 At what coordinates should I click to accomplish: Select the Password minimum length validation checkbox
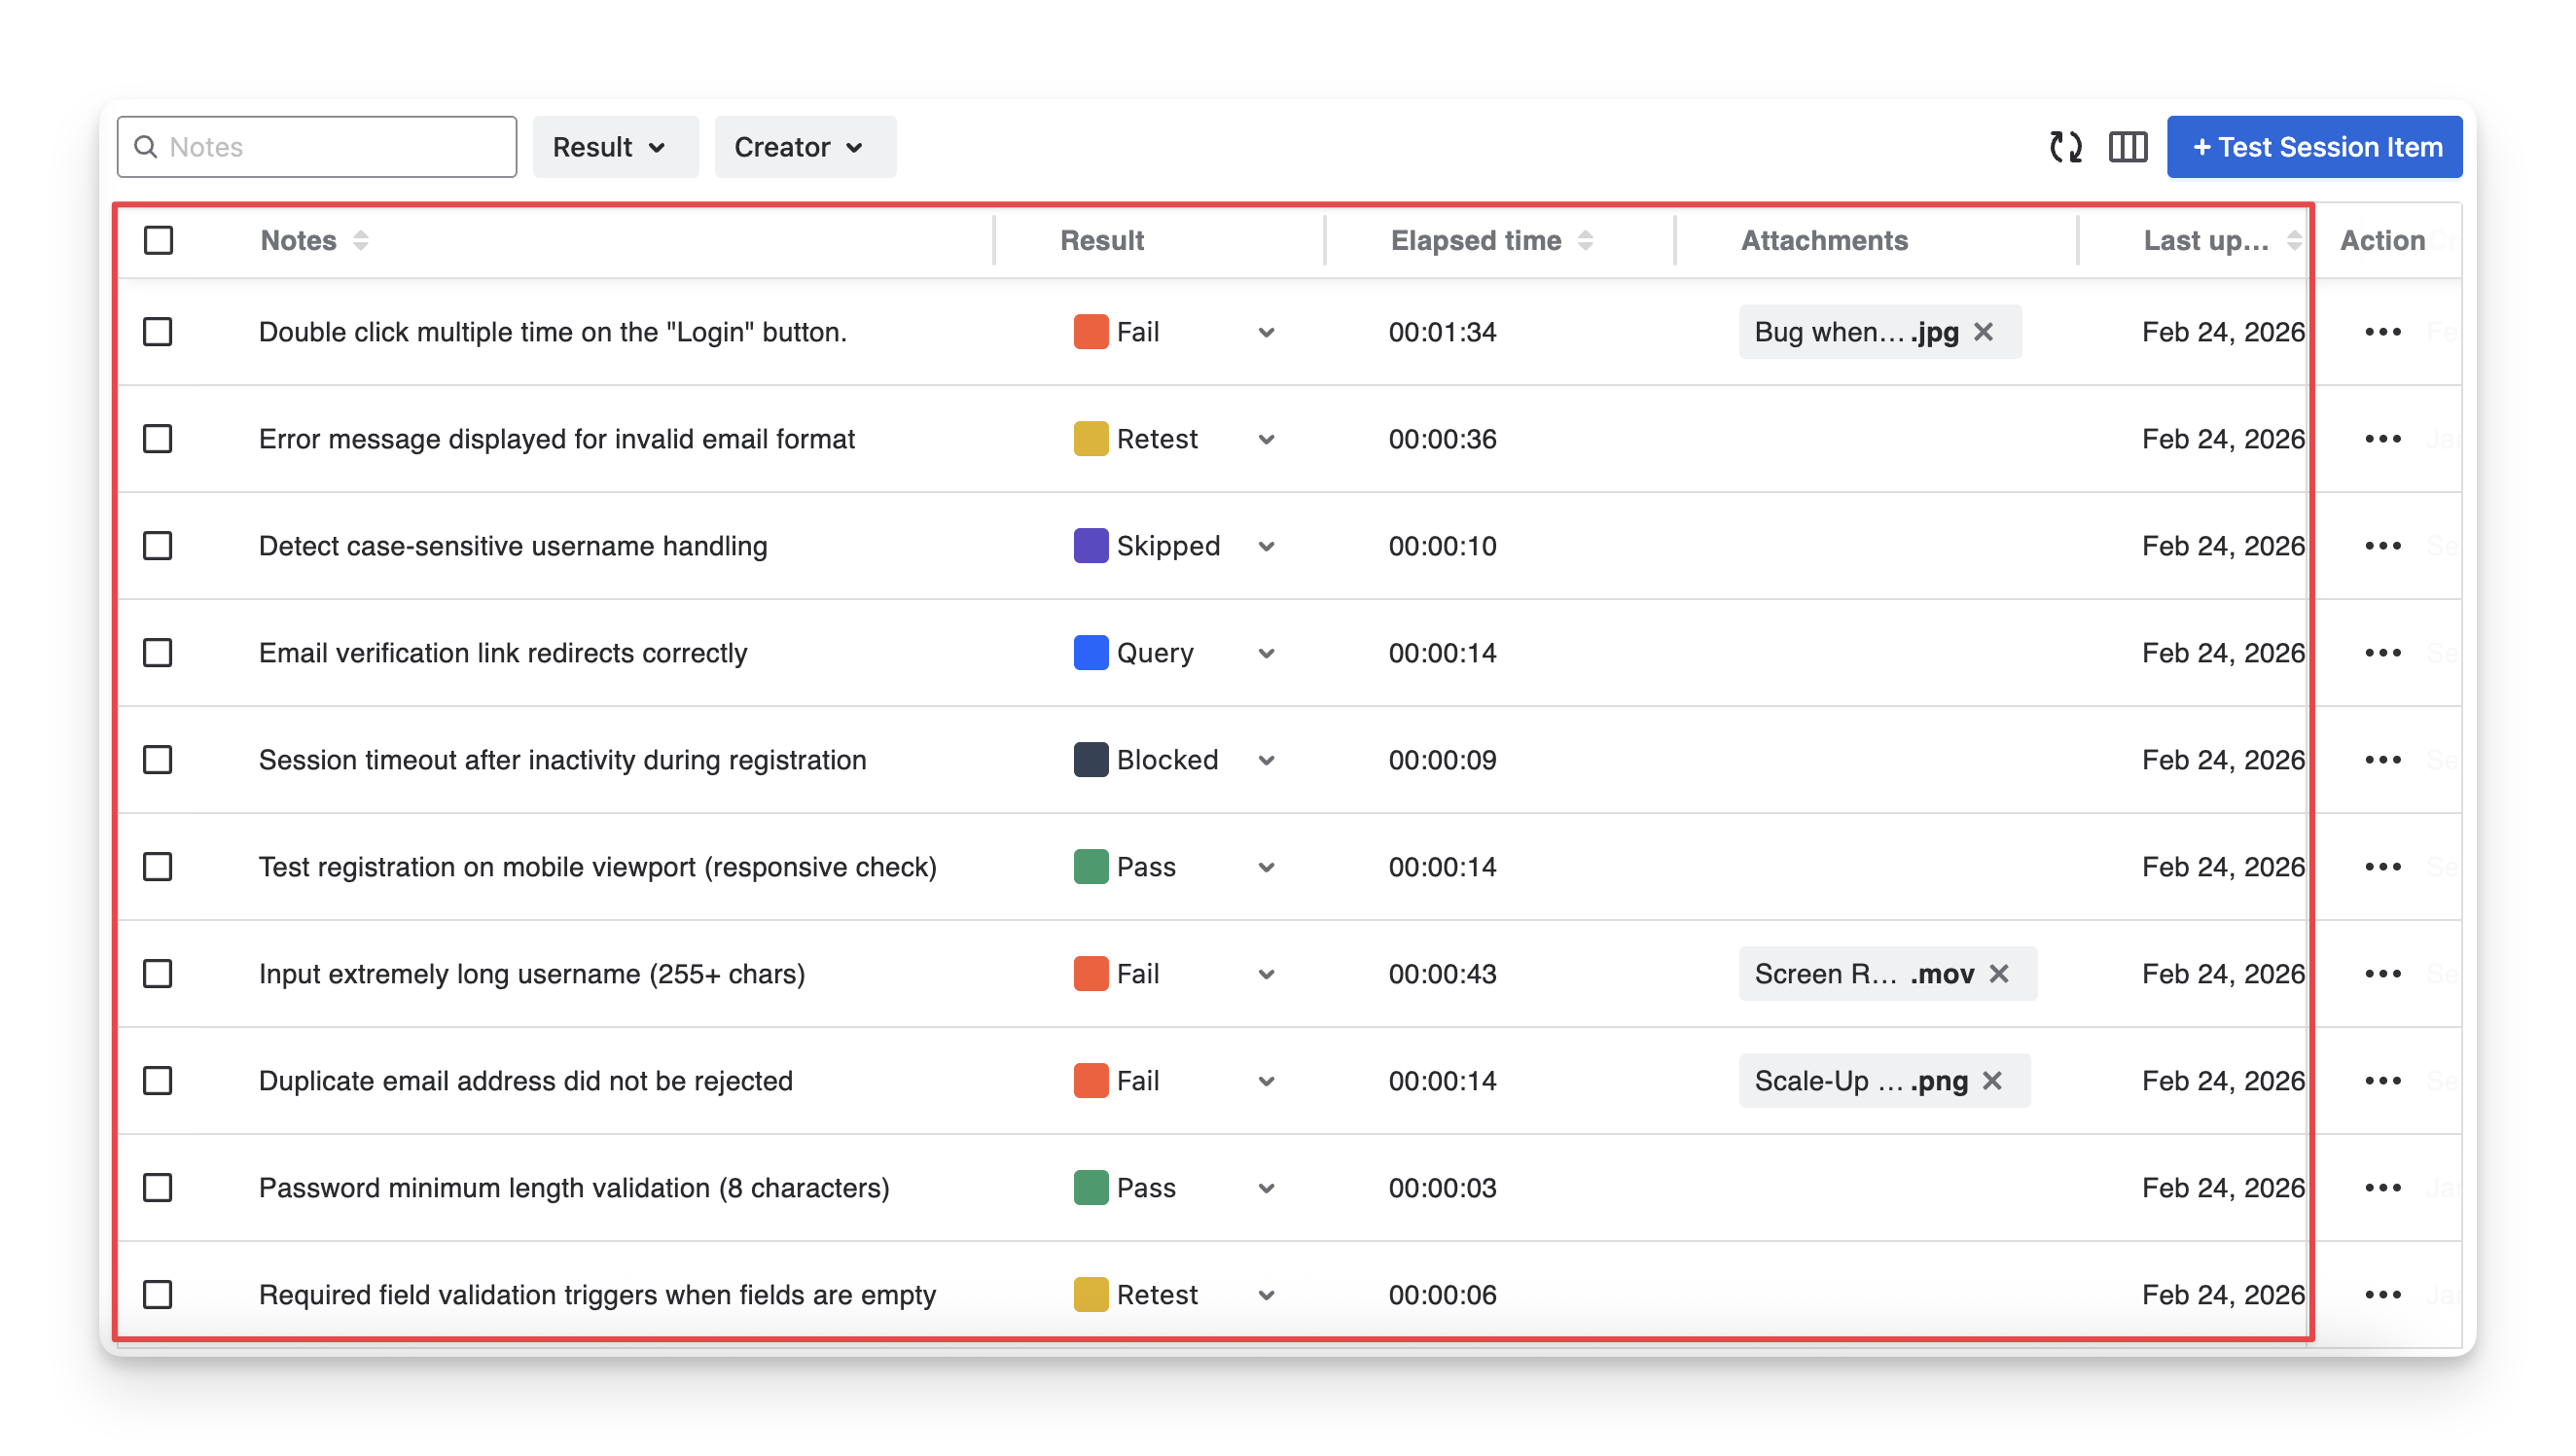tap(158, 1187)
